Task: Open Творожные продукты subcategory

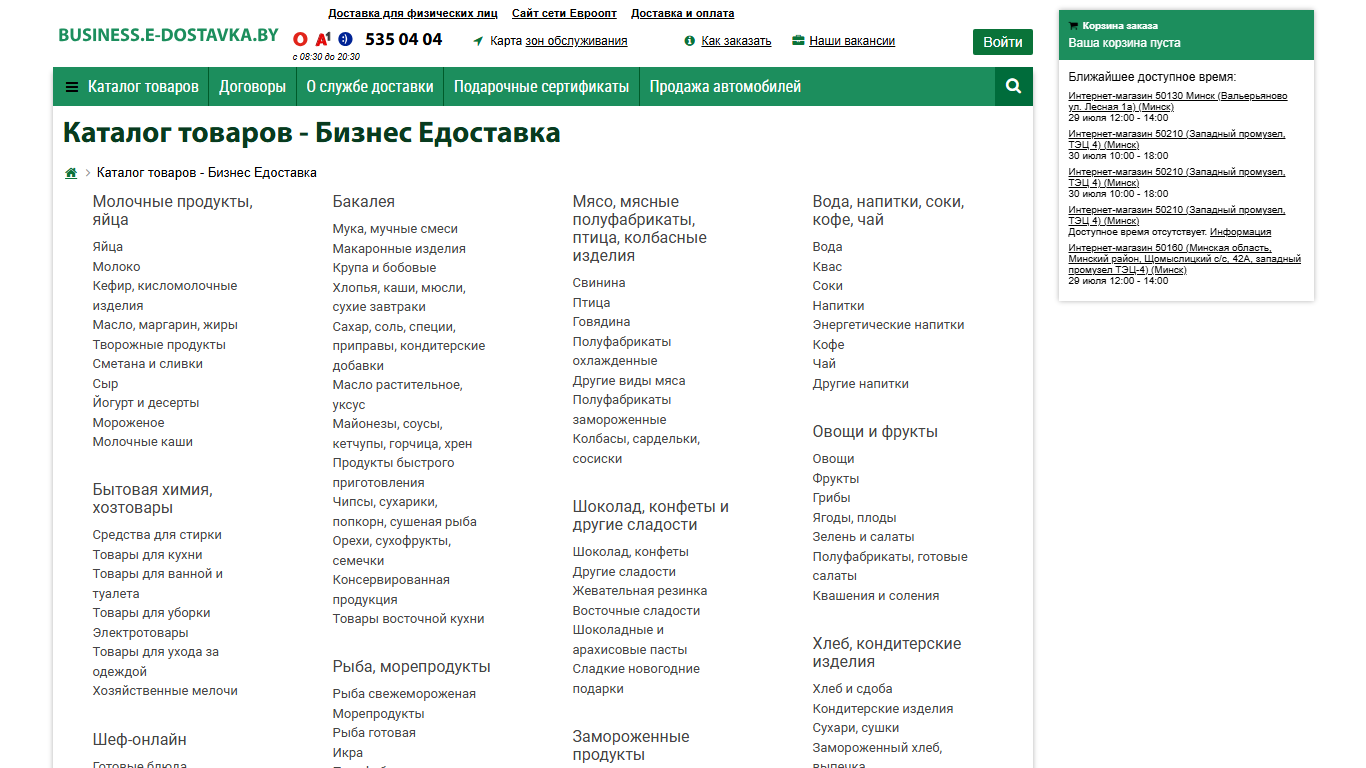Action: (x=159, y=345)
